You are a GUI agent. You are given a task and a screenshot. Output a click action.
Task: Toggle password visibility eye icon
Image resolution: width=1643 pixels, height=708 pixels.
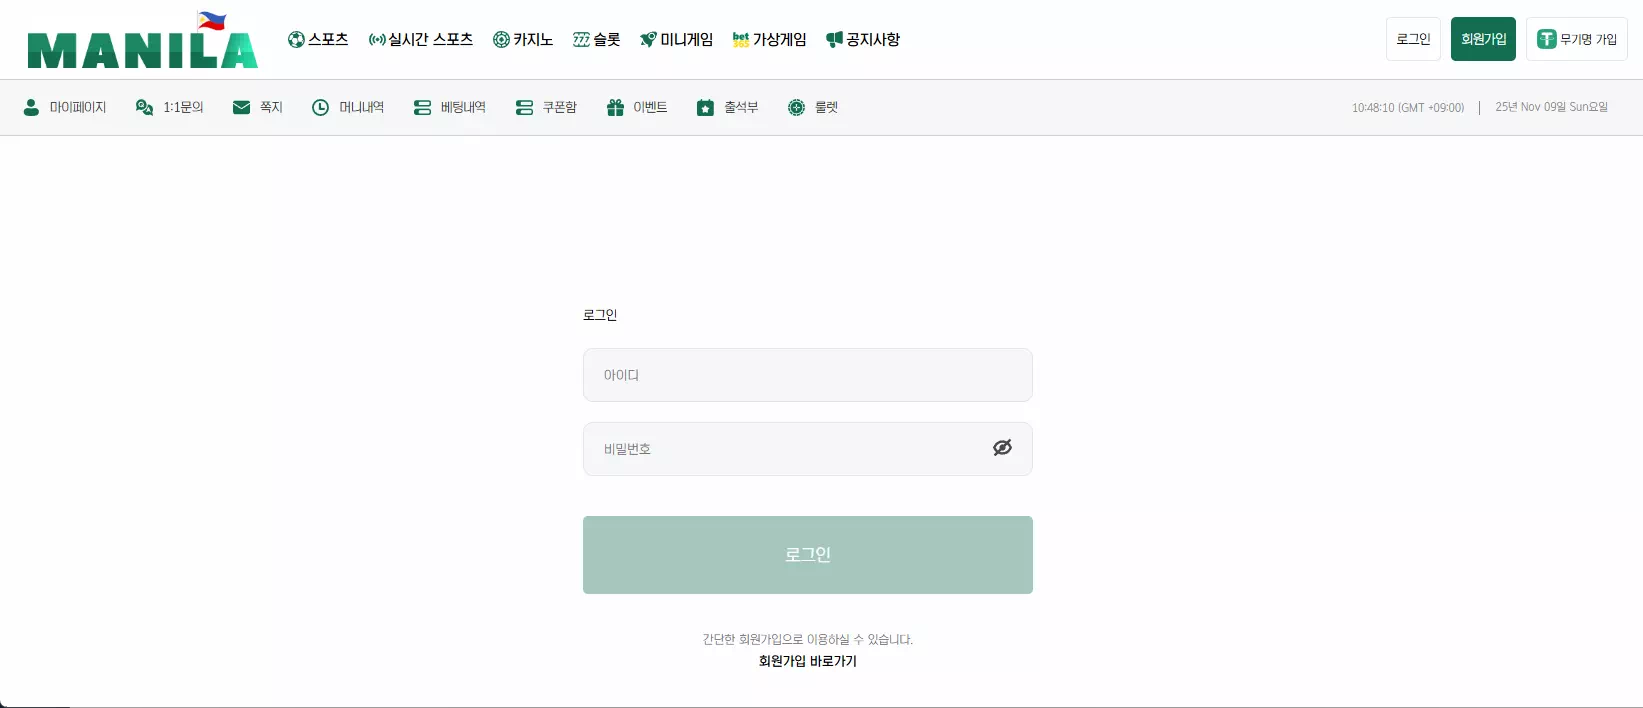[x=1002, y=448]
